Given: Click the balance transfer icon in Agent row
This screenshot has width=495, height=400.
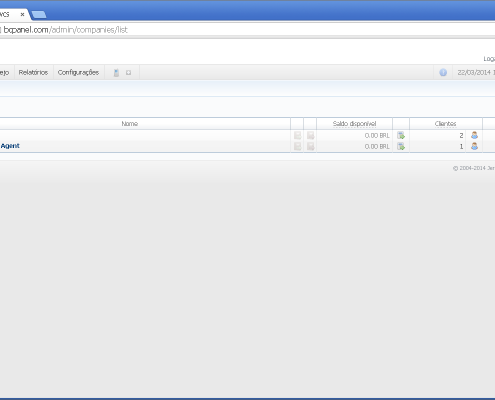Looking at the screenshot, I should click(401, 146).
